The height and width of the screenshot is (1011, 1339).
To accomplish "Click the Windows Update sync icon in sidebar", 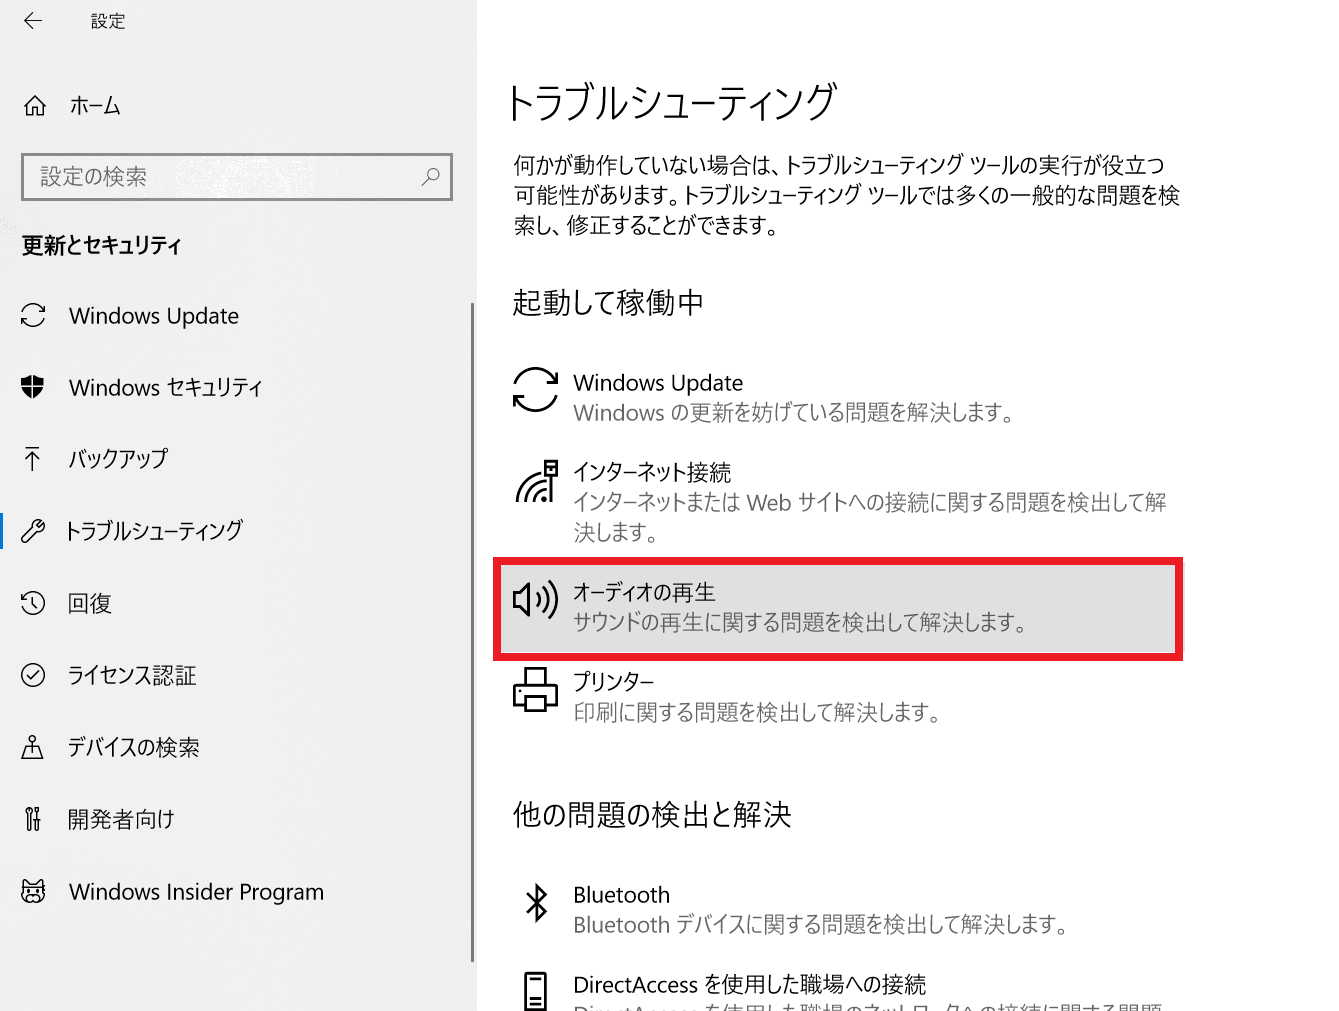I will pyautogui.click(x=33, y=316).
